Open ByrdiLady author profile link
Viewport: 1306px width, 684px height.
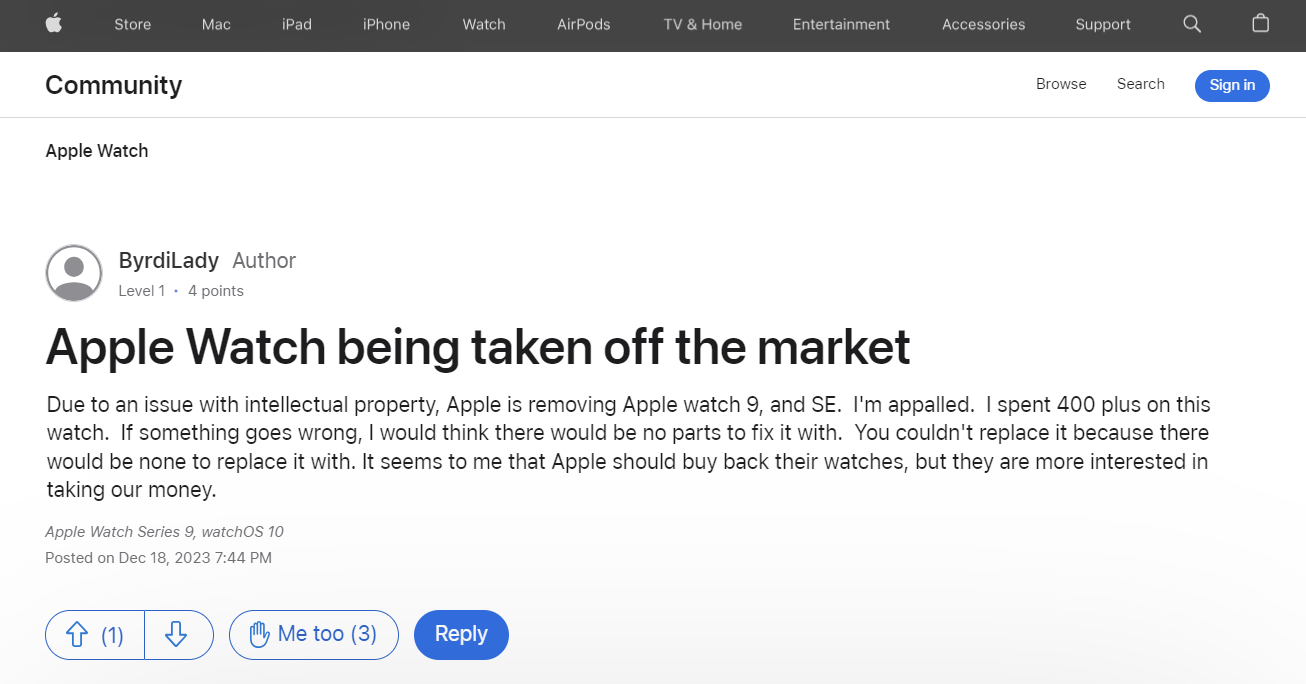coord(169,261)
